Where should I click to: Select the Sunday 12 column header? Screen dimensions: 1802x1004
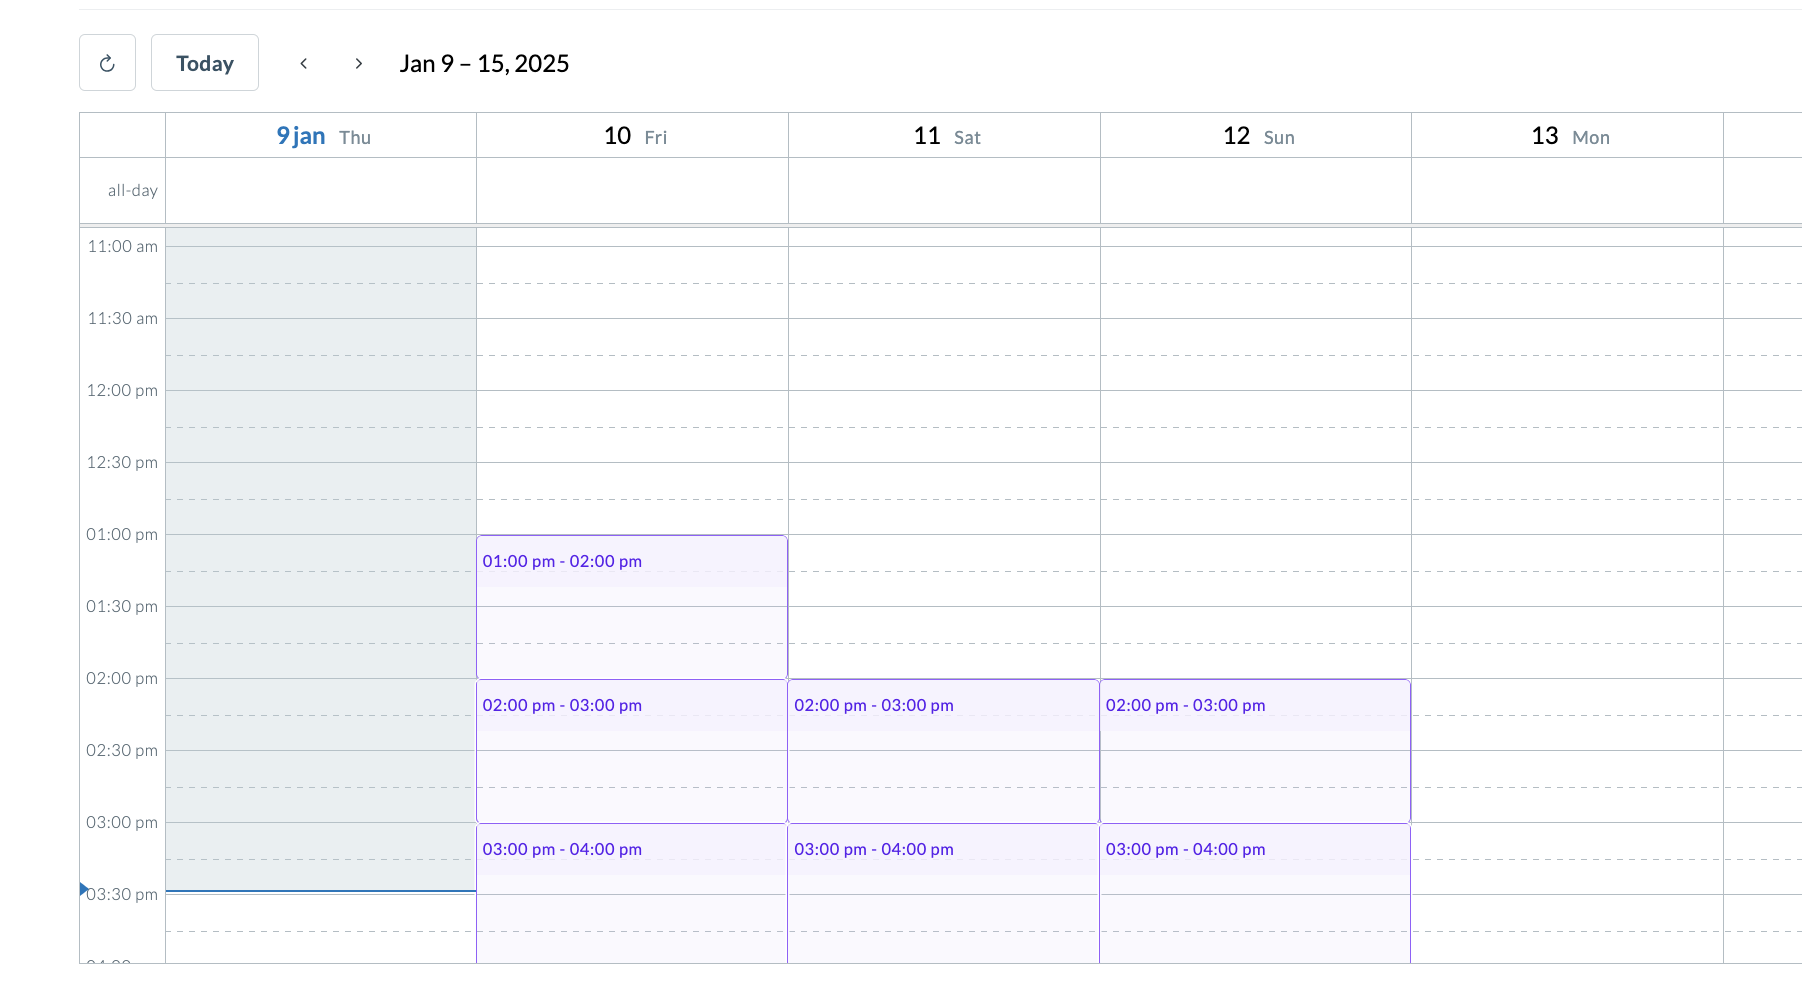(1255, 135)
